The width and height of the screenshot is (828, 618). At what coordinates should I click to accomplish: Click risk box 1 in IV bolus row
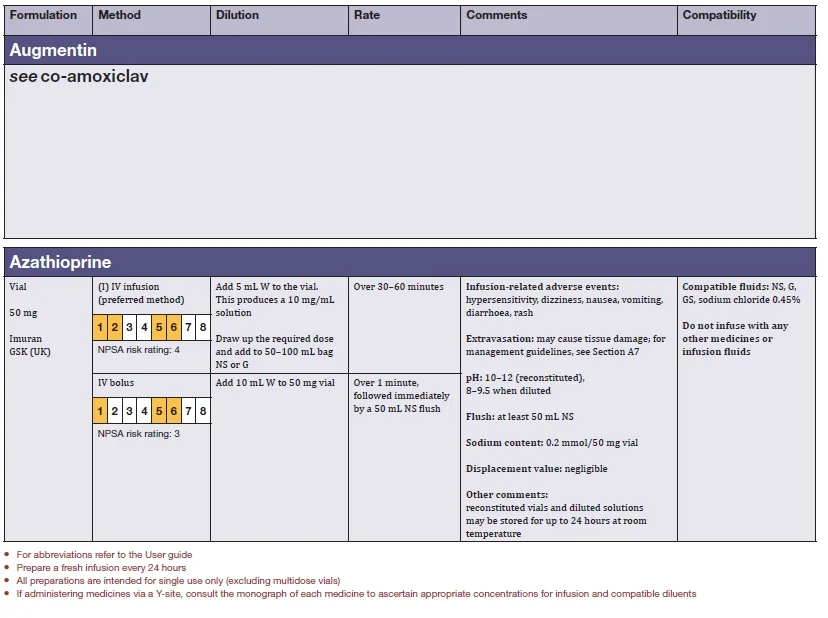[x=101, y=411]
